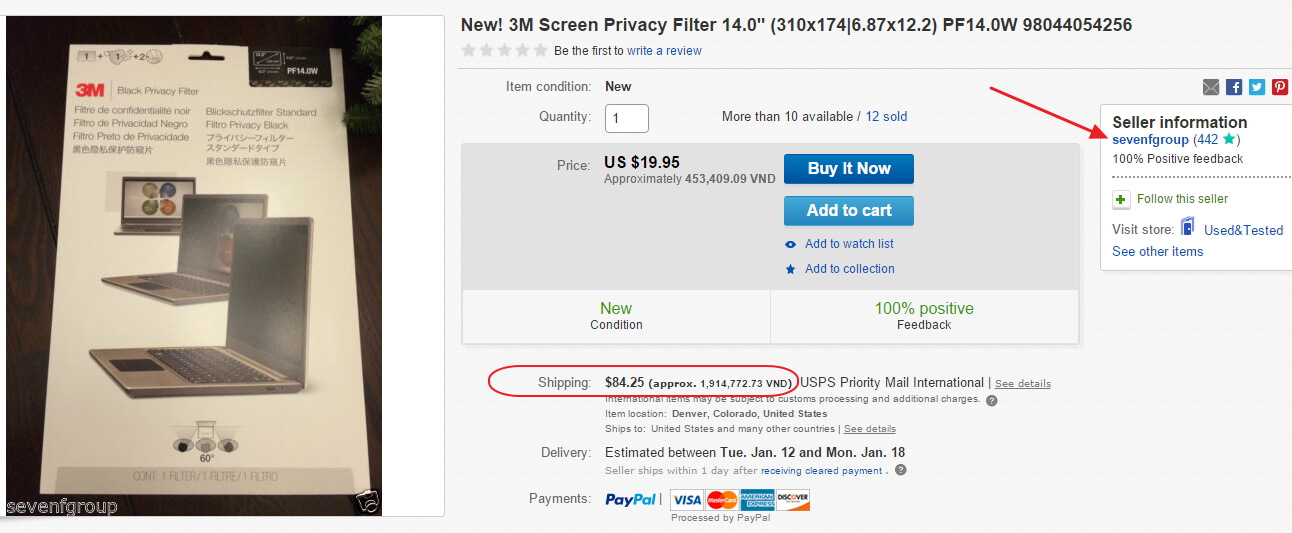
Task: Share this item on Facebook
Action: point(1234,87)
